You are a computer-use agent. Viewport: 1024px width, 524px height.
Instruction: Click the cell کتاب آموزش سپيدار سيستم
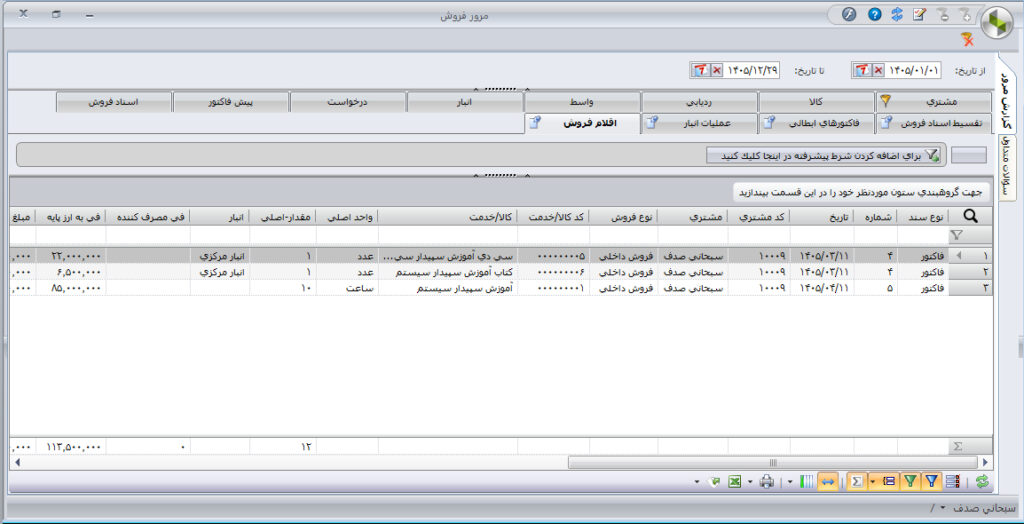point(448,272)
